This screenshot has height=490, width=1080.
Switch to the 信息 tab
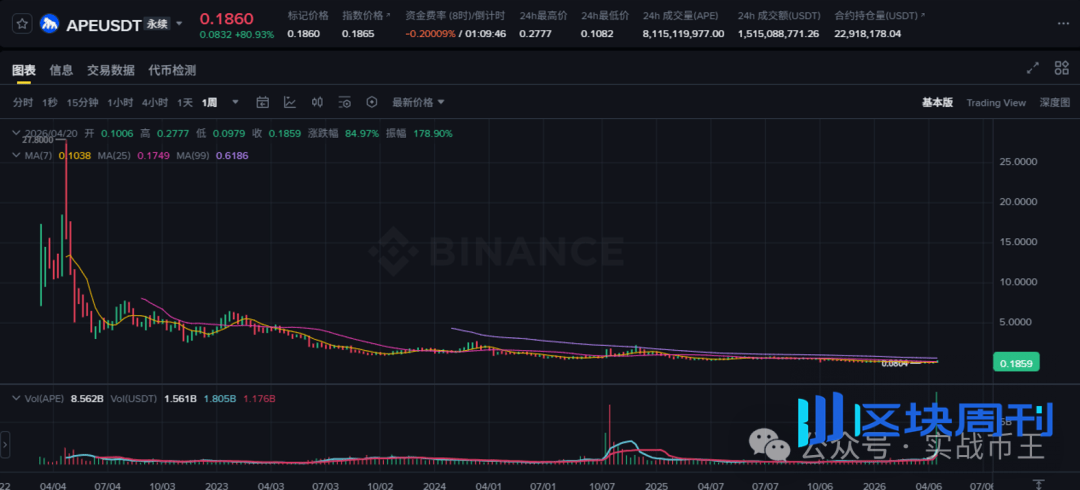[61, 70]
